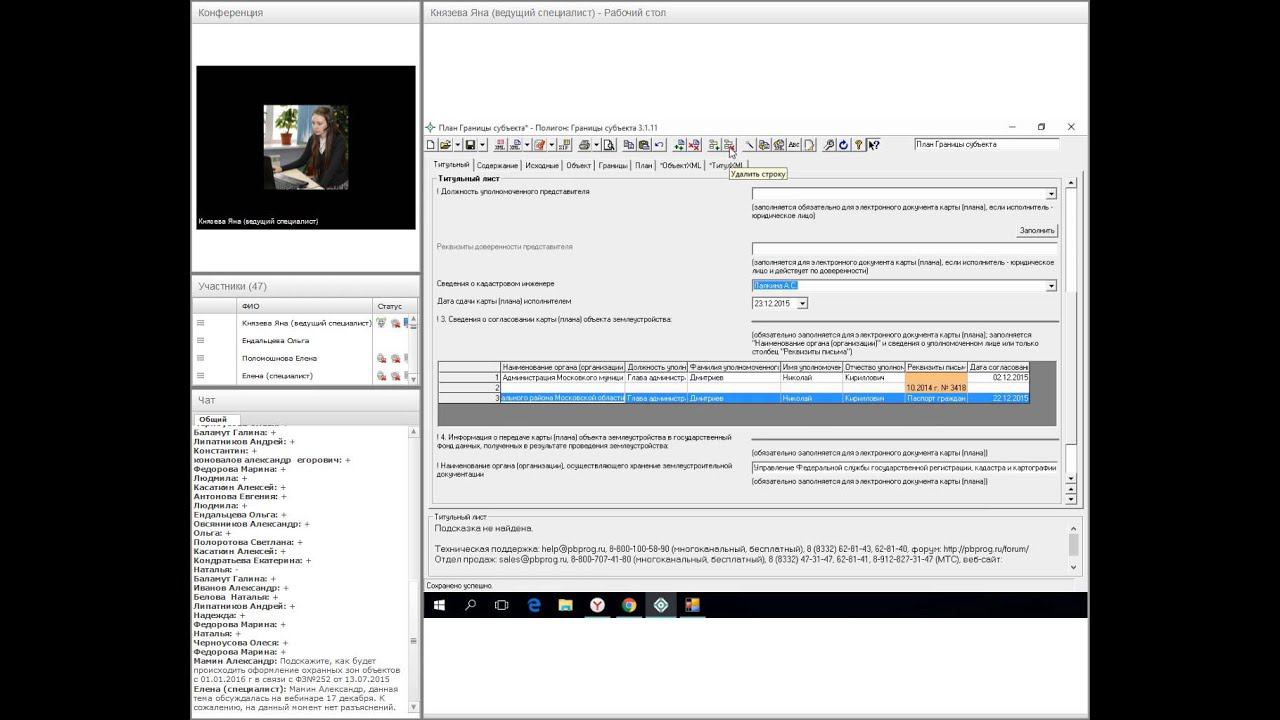Expand the dropdown arrow next to the Print icon
Viewport: 1280px width, 720px height.
(595, 145)
